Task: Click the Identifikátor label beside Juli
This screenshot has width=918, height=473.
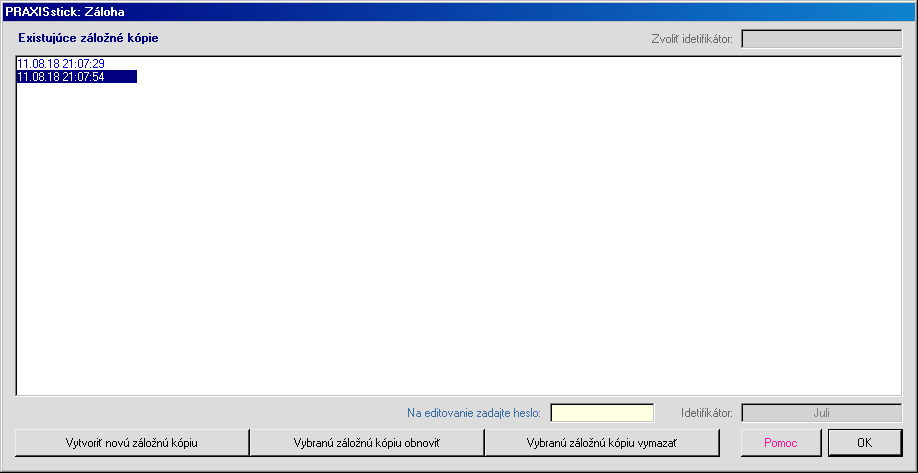Action: [707, 413]
